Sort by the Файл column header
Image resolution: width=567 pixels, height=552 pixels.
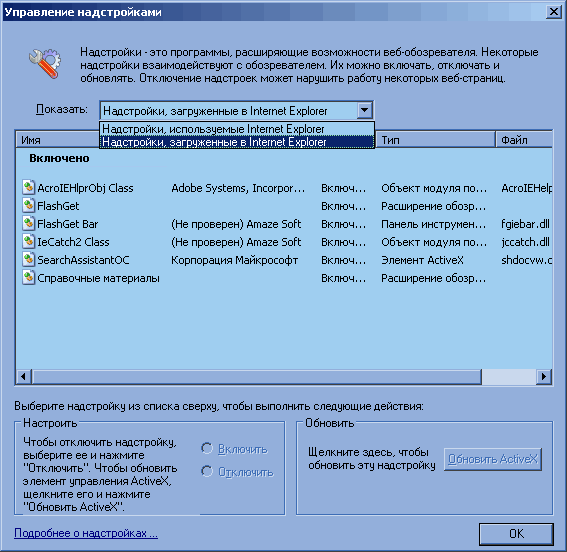pyautogui.click(x=524, y=140)
